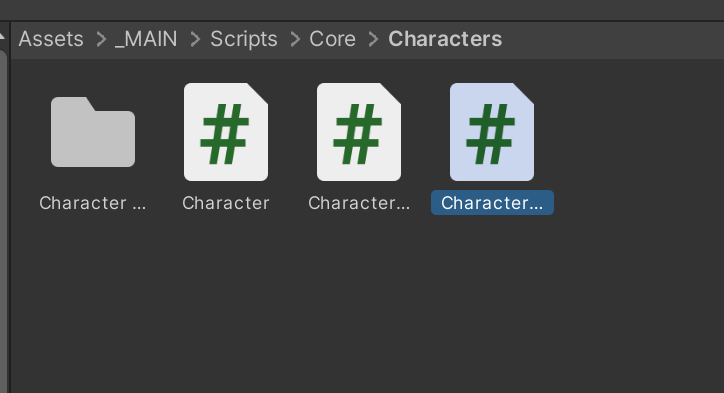Screen dimensions: 724x393
Task: Click the folder's 'Character ...' name label
Action: (x=93, y=203)
